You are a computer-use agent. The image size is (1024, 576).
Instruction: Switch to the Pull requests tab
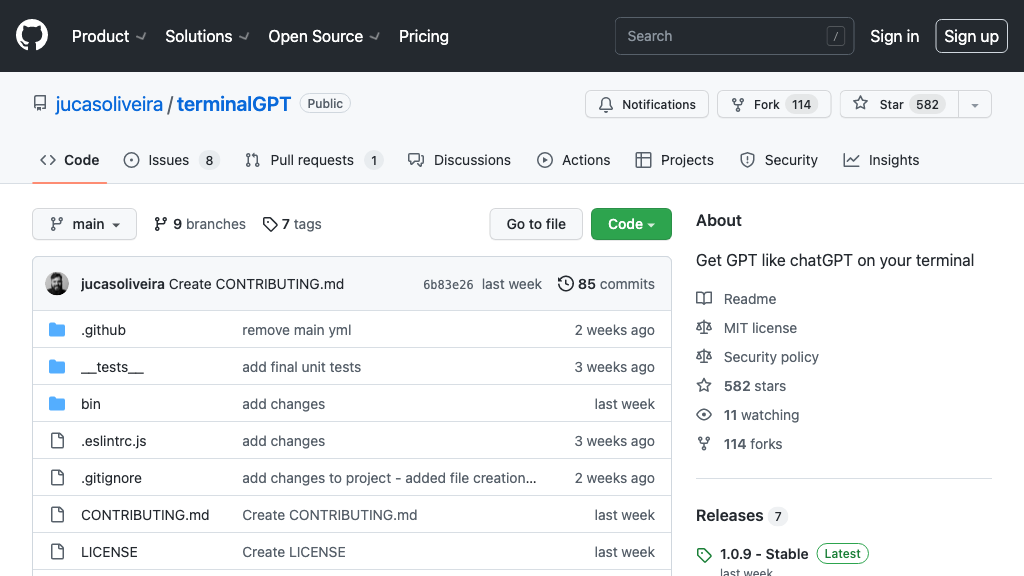click(x=313, y=160)
